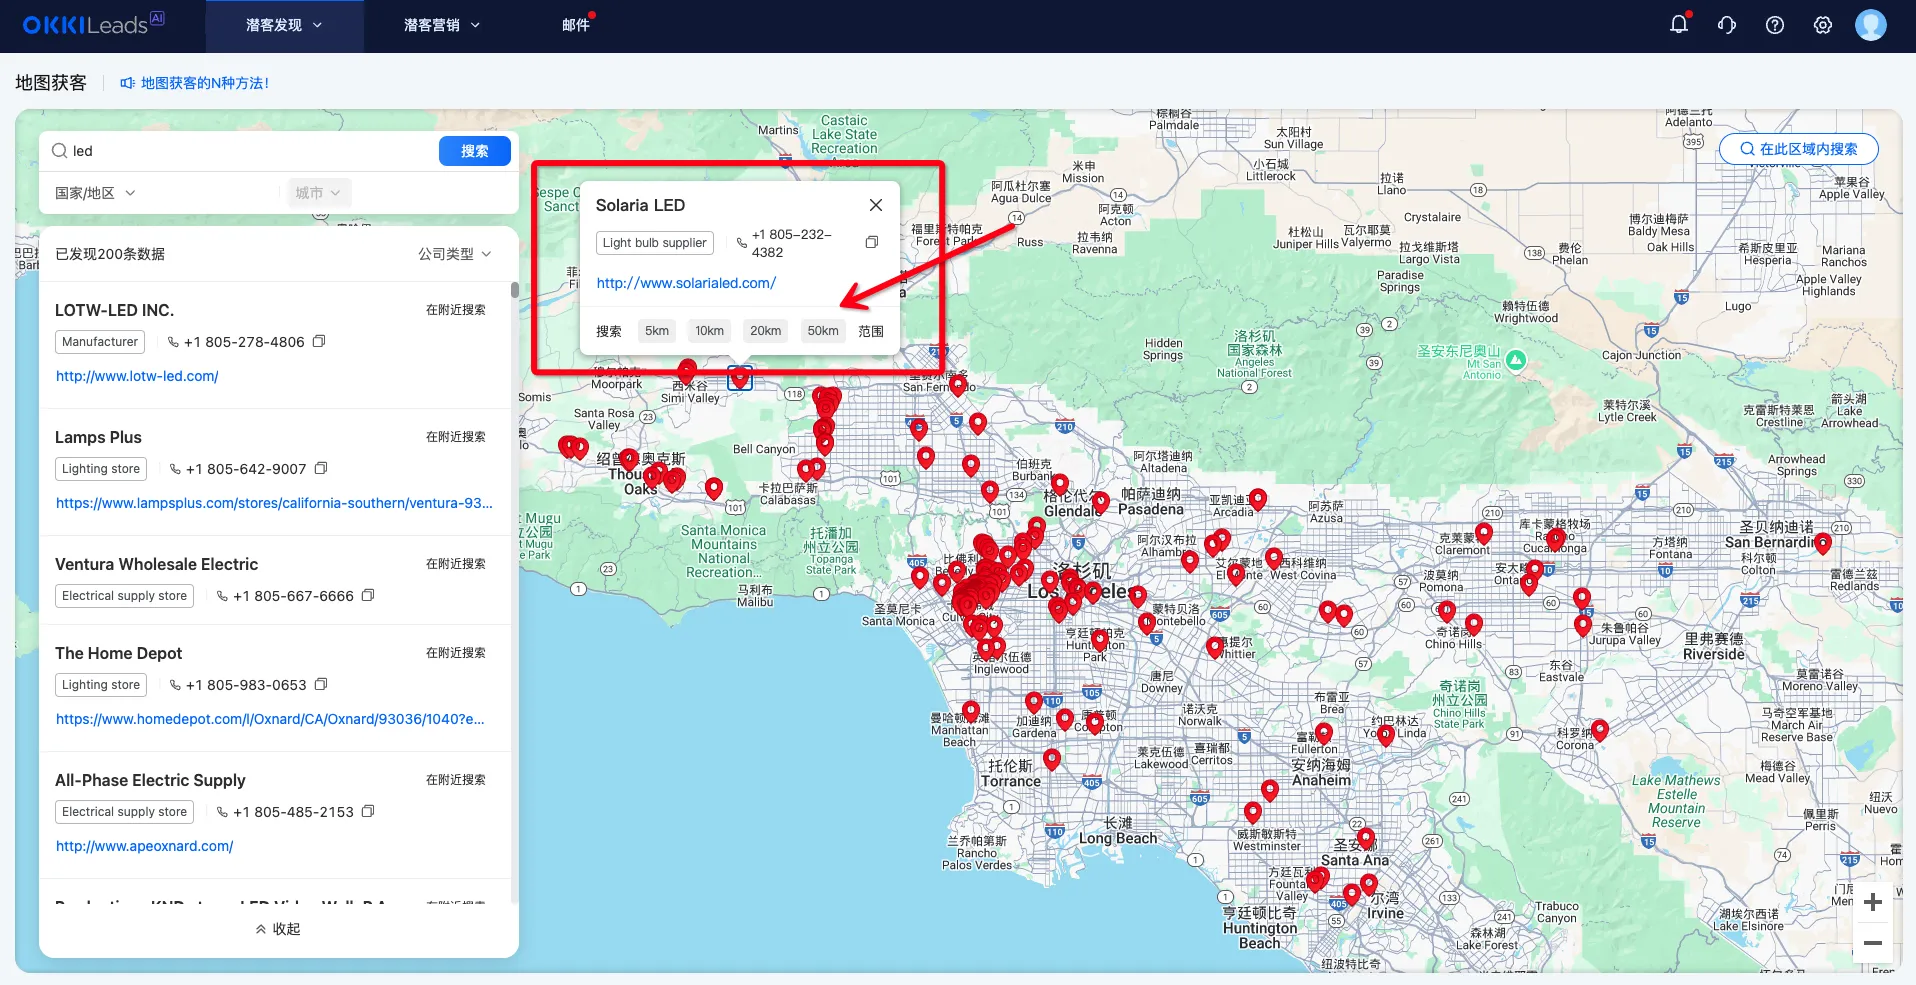The height and width of the screenshot is (985, 1916).
Task: Click the results list scrollbar
Action: coord(515,290)
